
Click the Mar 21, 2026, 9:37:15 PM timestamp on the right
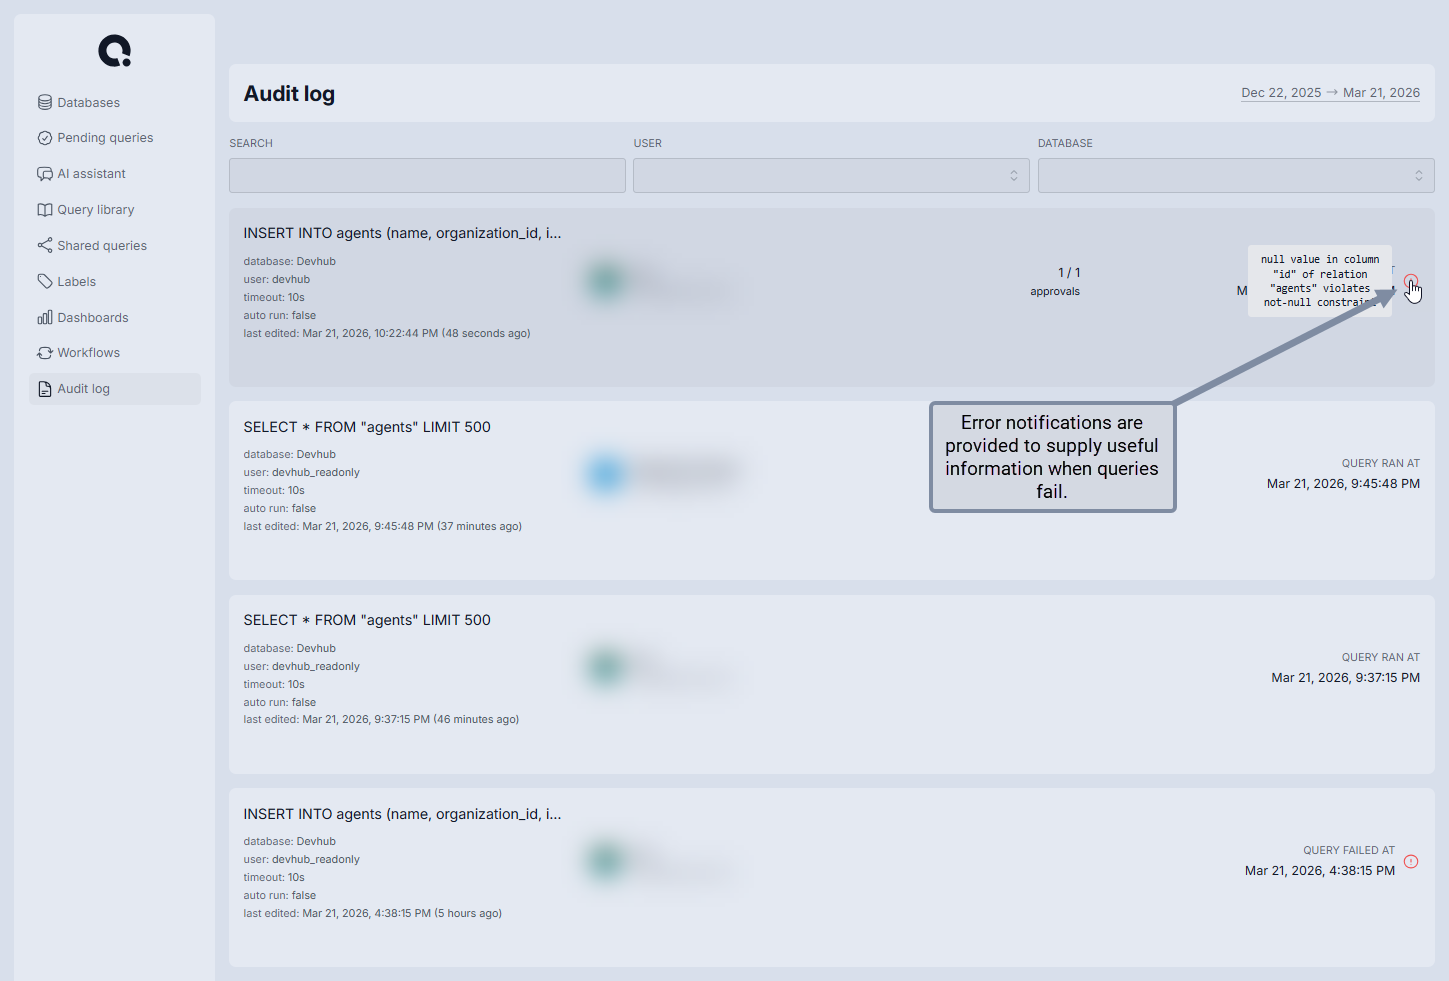pyautogui.click(x=1345, y=678)
